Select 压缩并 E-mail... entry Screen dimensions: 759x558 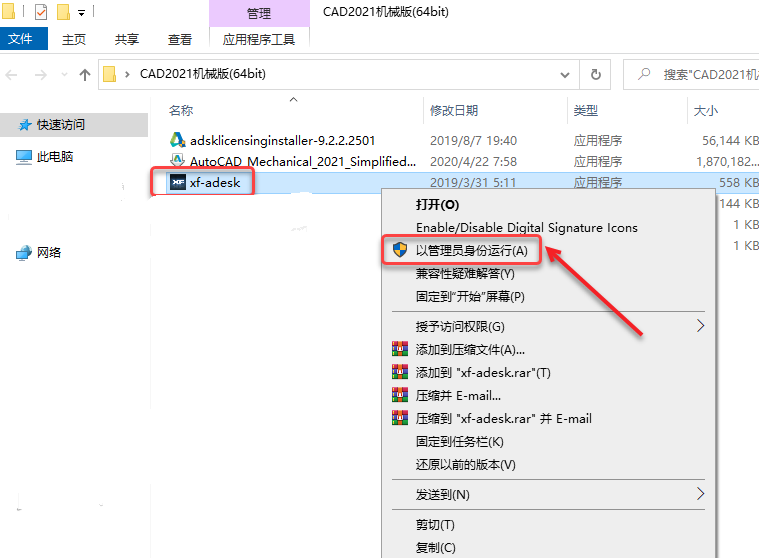point(458,395)
